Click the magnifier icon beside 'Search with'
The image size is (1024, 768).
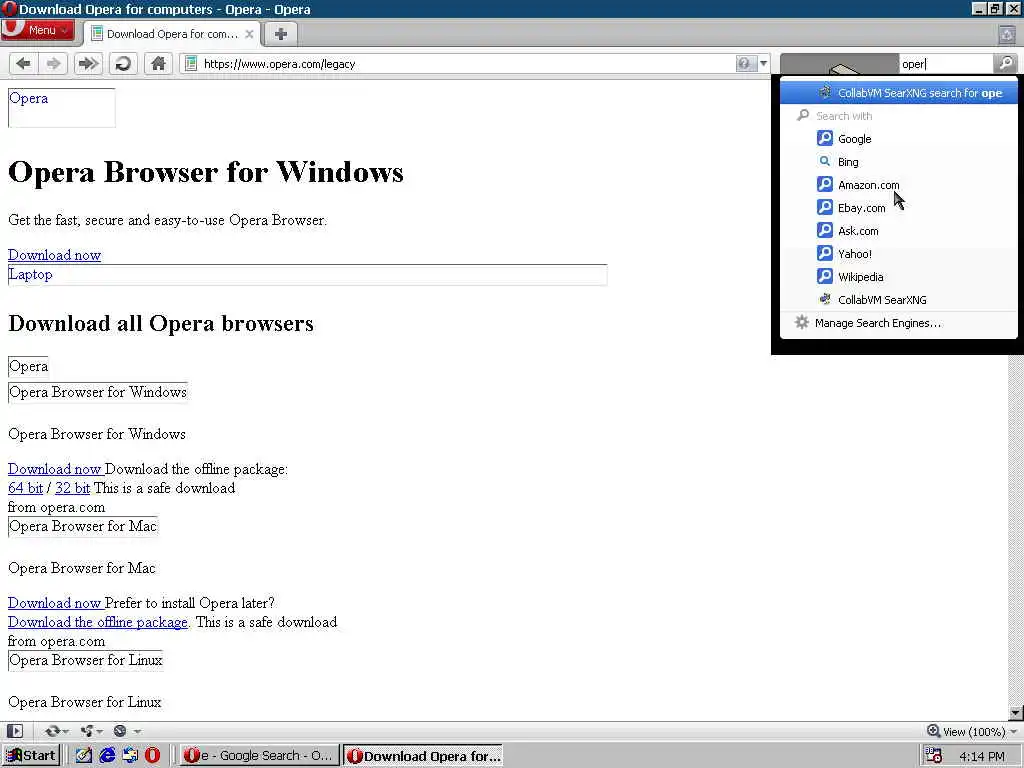(803, 116)
